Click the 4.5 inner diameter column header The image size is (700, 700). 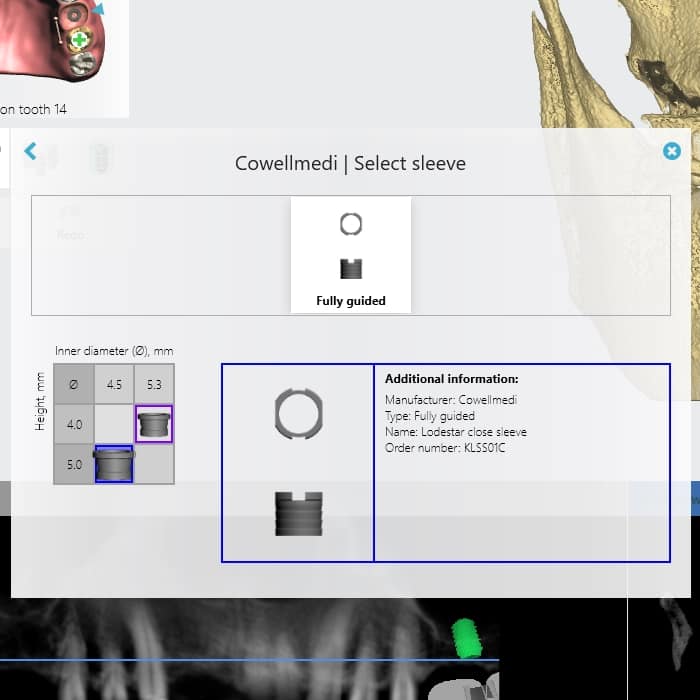click(x=114, y=384)
